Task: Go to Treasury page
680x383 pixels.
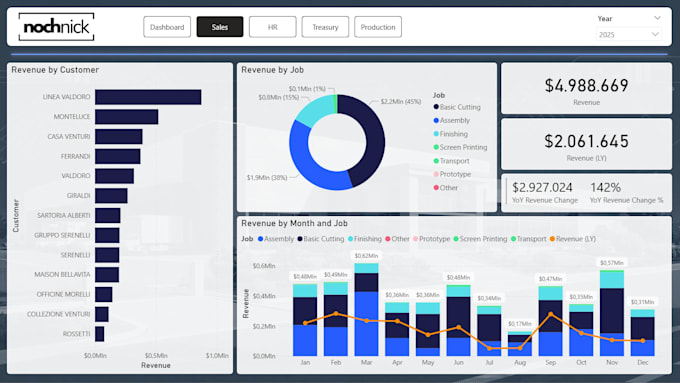Action: point(325,27)
